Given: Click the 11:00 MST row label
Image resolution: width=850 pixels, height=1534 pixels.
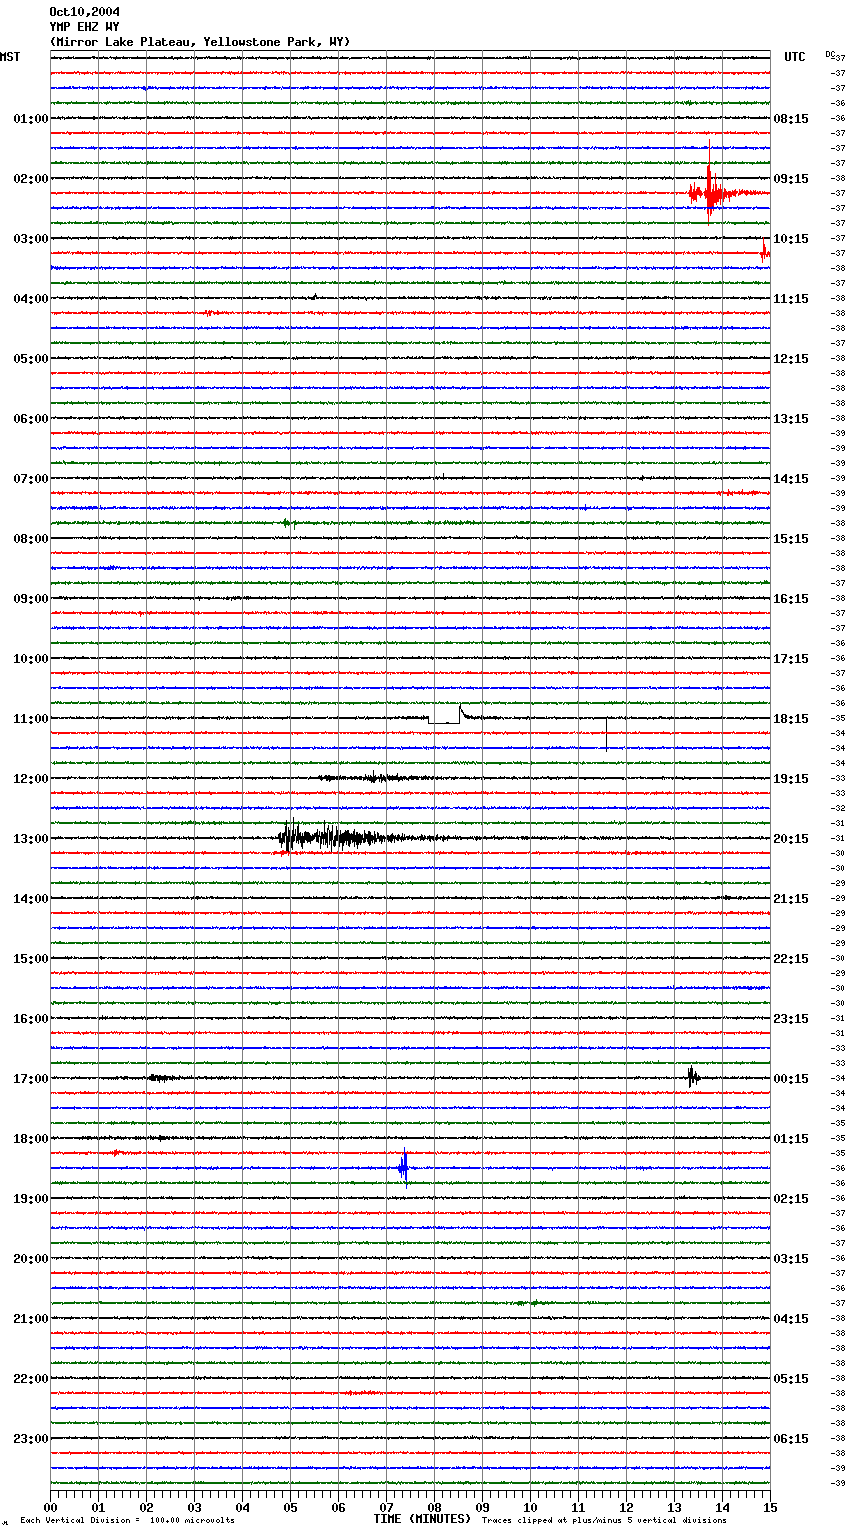Looking at the screenshot, I should tap(30, 719).
